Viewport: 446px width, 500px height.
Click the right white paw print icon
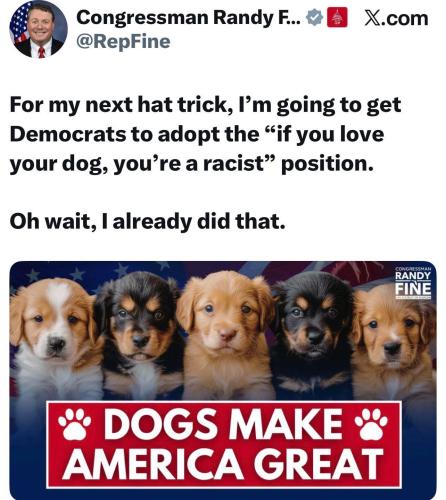tap(371, 424)
